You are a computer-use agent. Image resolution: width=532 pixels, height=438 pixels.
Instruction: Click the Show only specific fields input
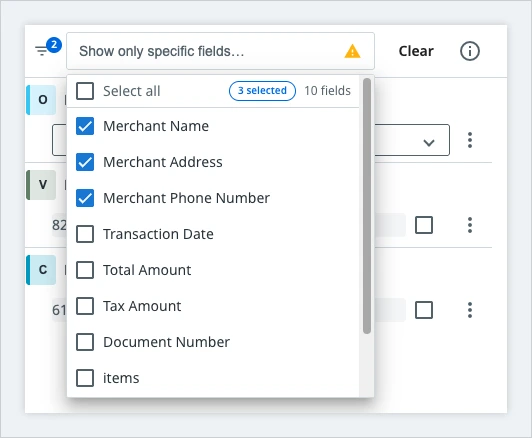(221, 51)
